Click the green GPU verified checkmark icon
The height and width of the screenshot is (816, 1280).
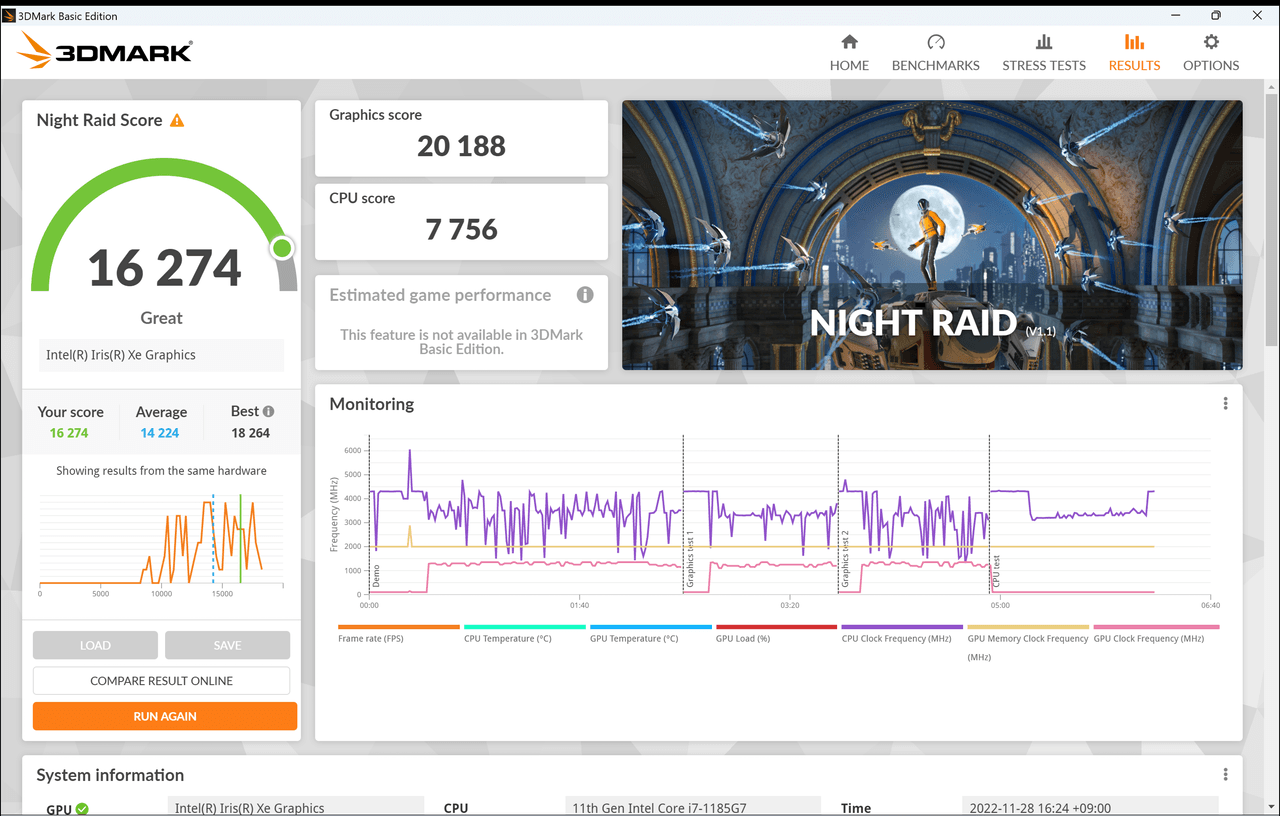(82, 808)
